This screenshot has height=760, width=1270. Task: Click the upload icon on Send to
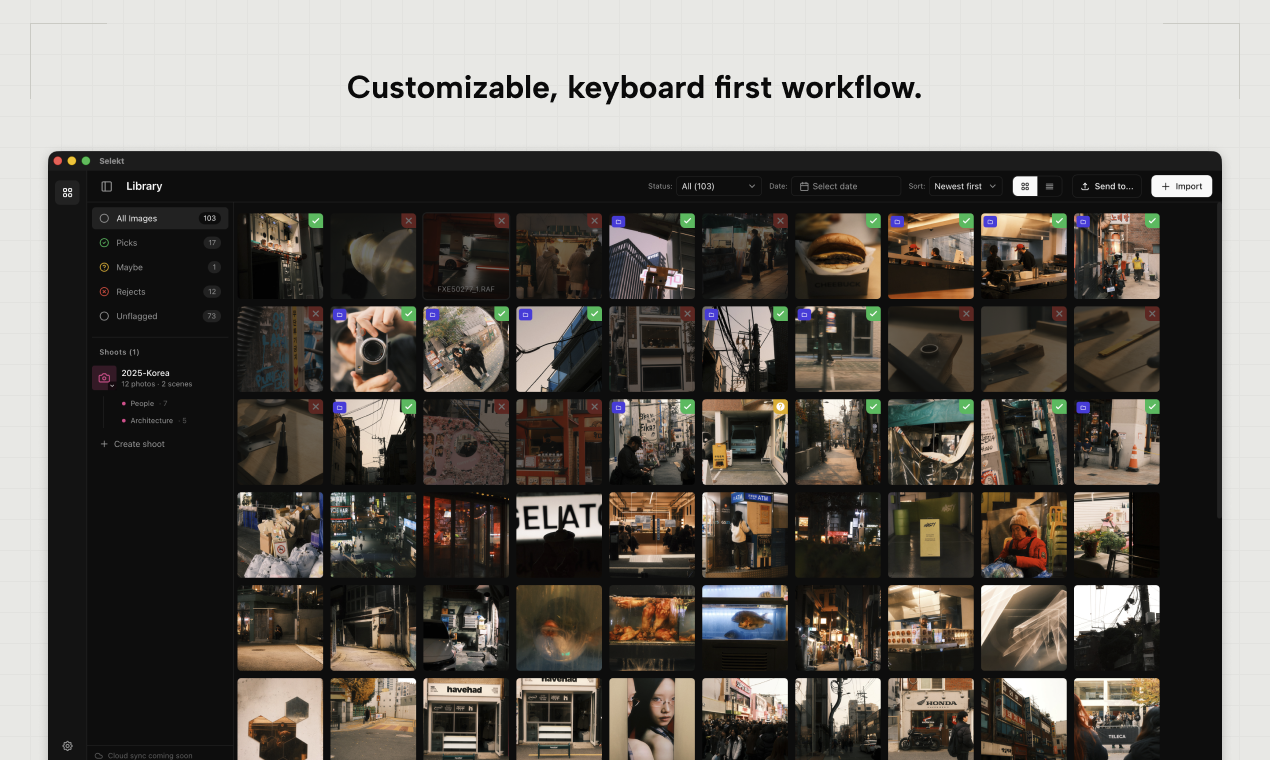coord(1085,186)
